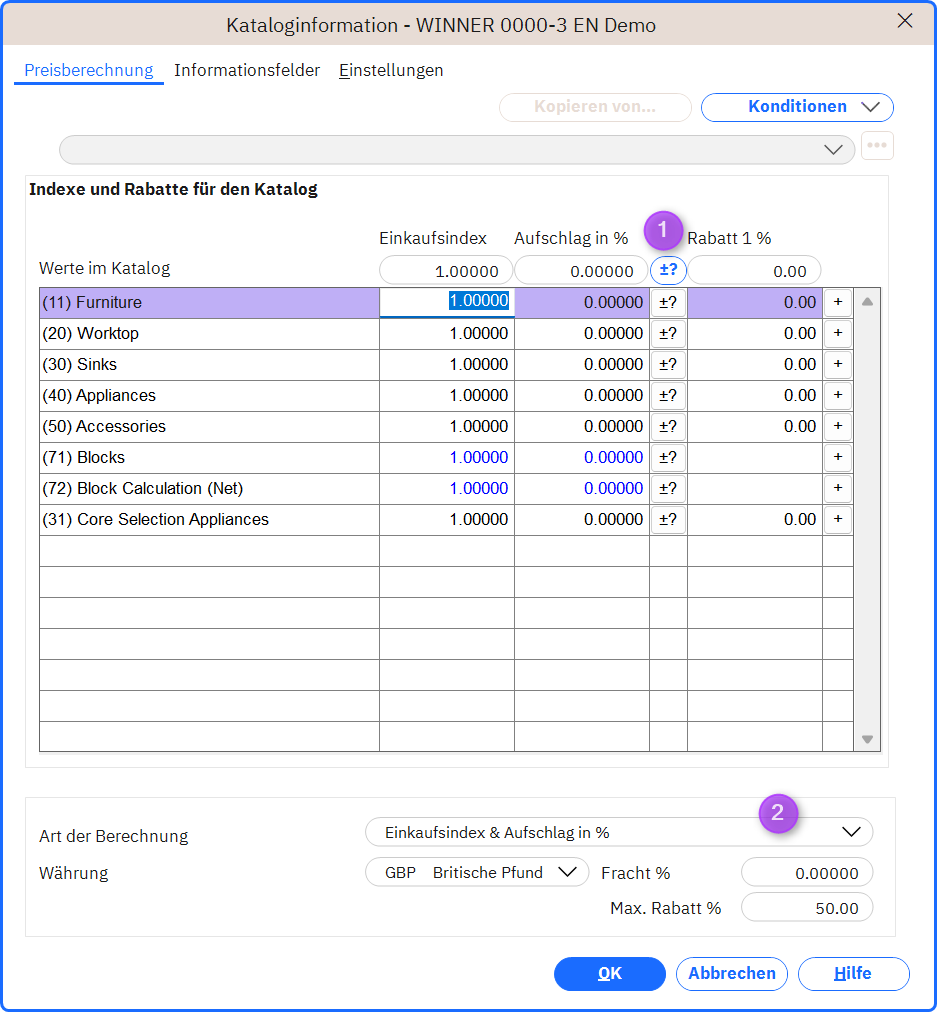Open the Einstellungen tab

click(x=391, y=70)
